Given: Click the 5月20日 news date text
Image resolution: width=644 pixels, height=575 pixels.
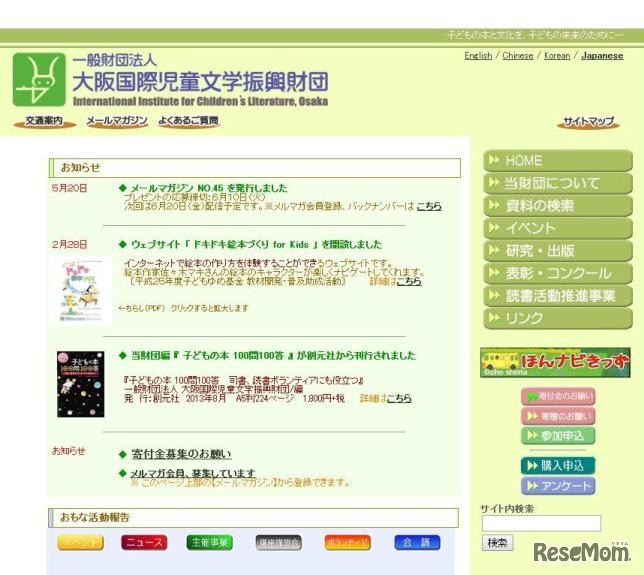Looking at the screenshot, I should [69, 188].
